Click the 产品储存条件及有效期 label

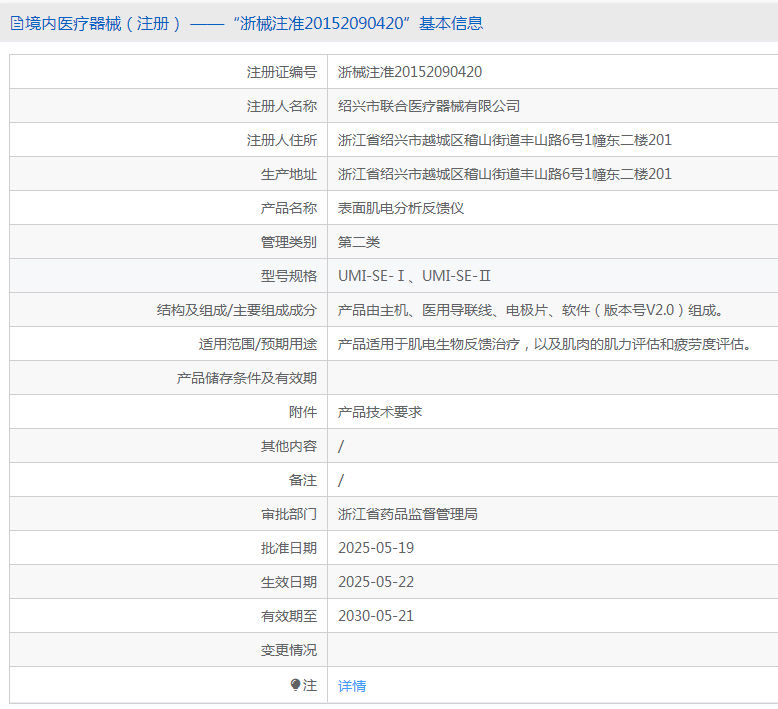pos(247,378)
